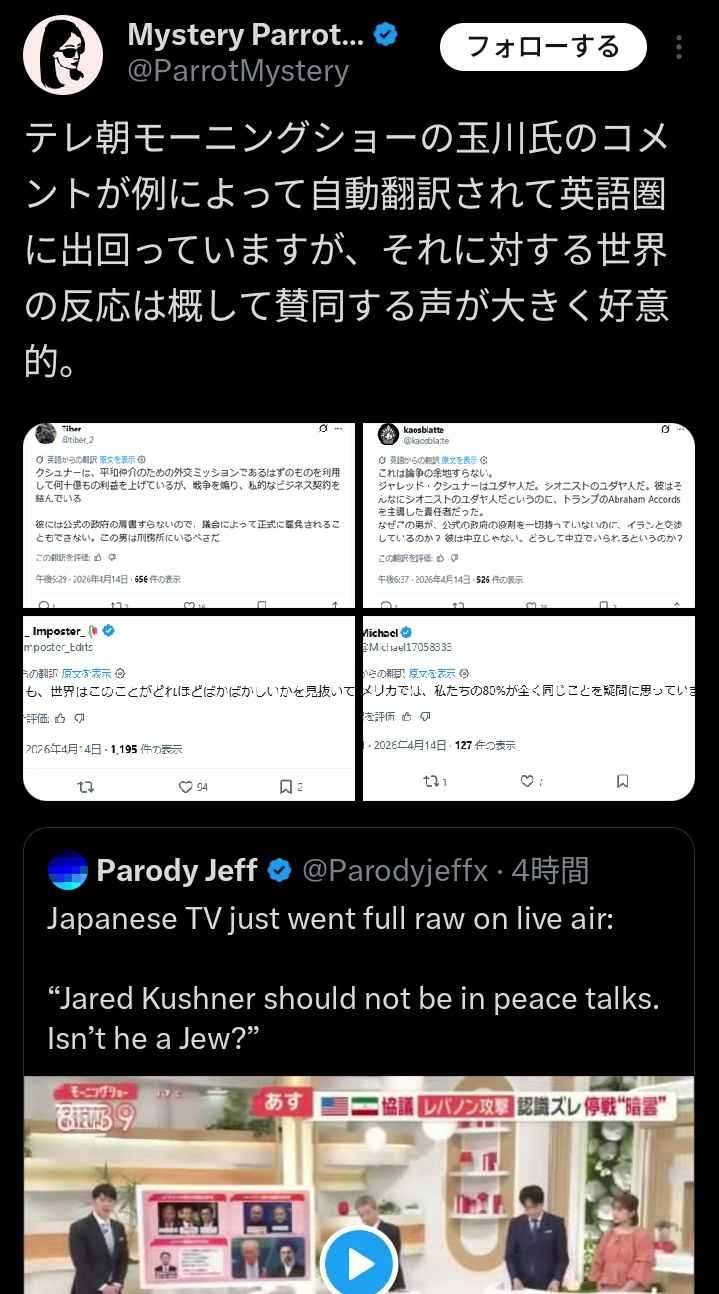
Task: Open Mystery Parrot profile avatar
Action: 64,54
